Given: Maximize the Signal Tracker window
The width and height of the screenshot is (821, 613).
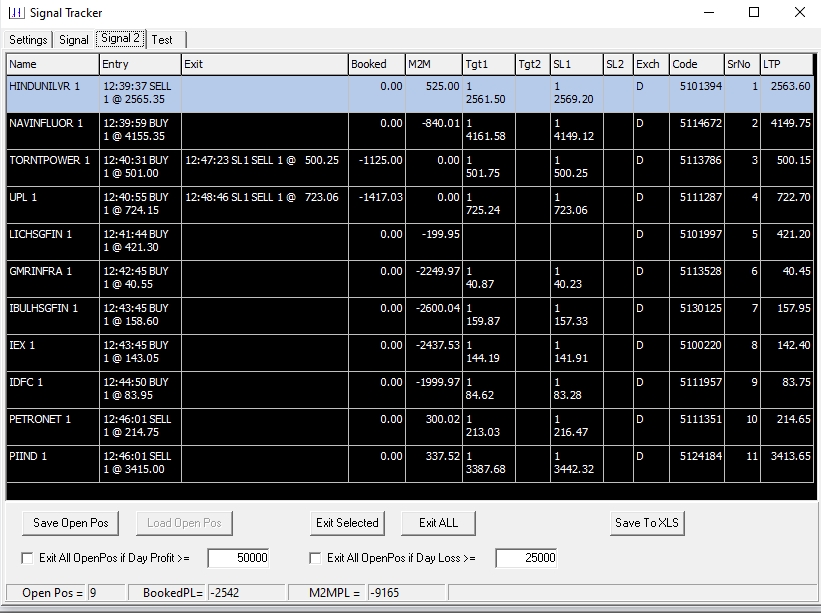Looking at the screenshot, I should [754, 12].
